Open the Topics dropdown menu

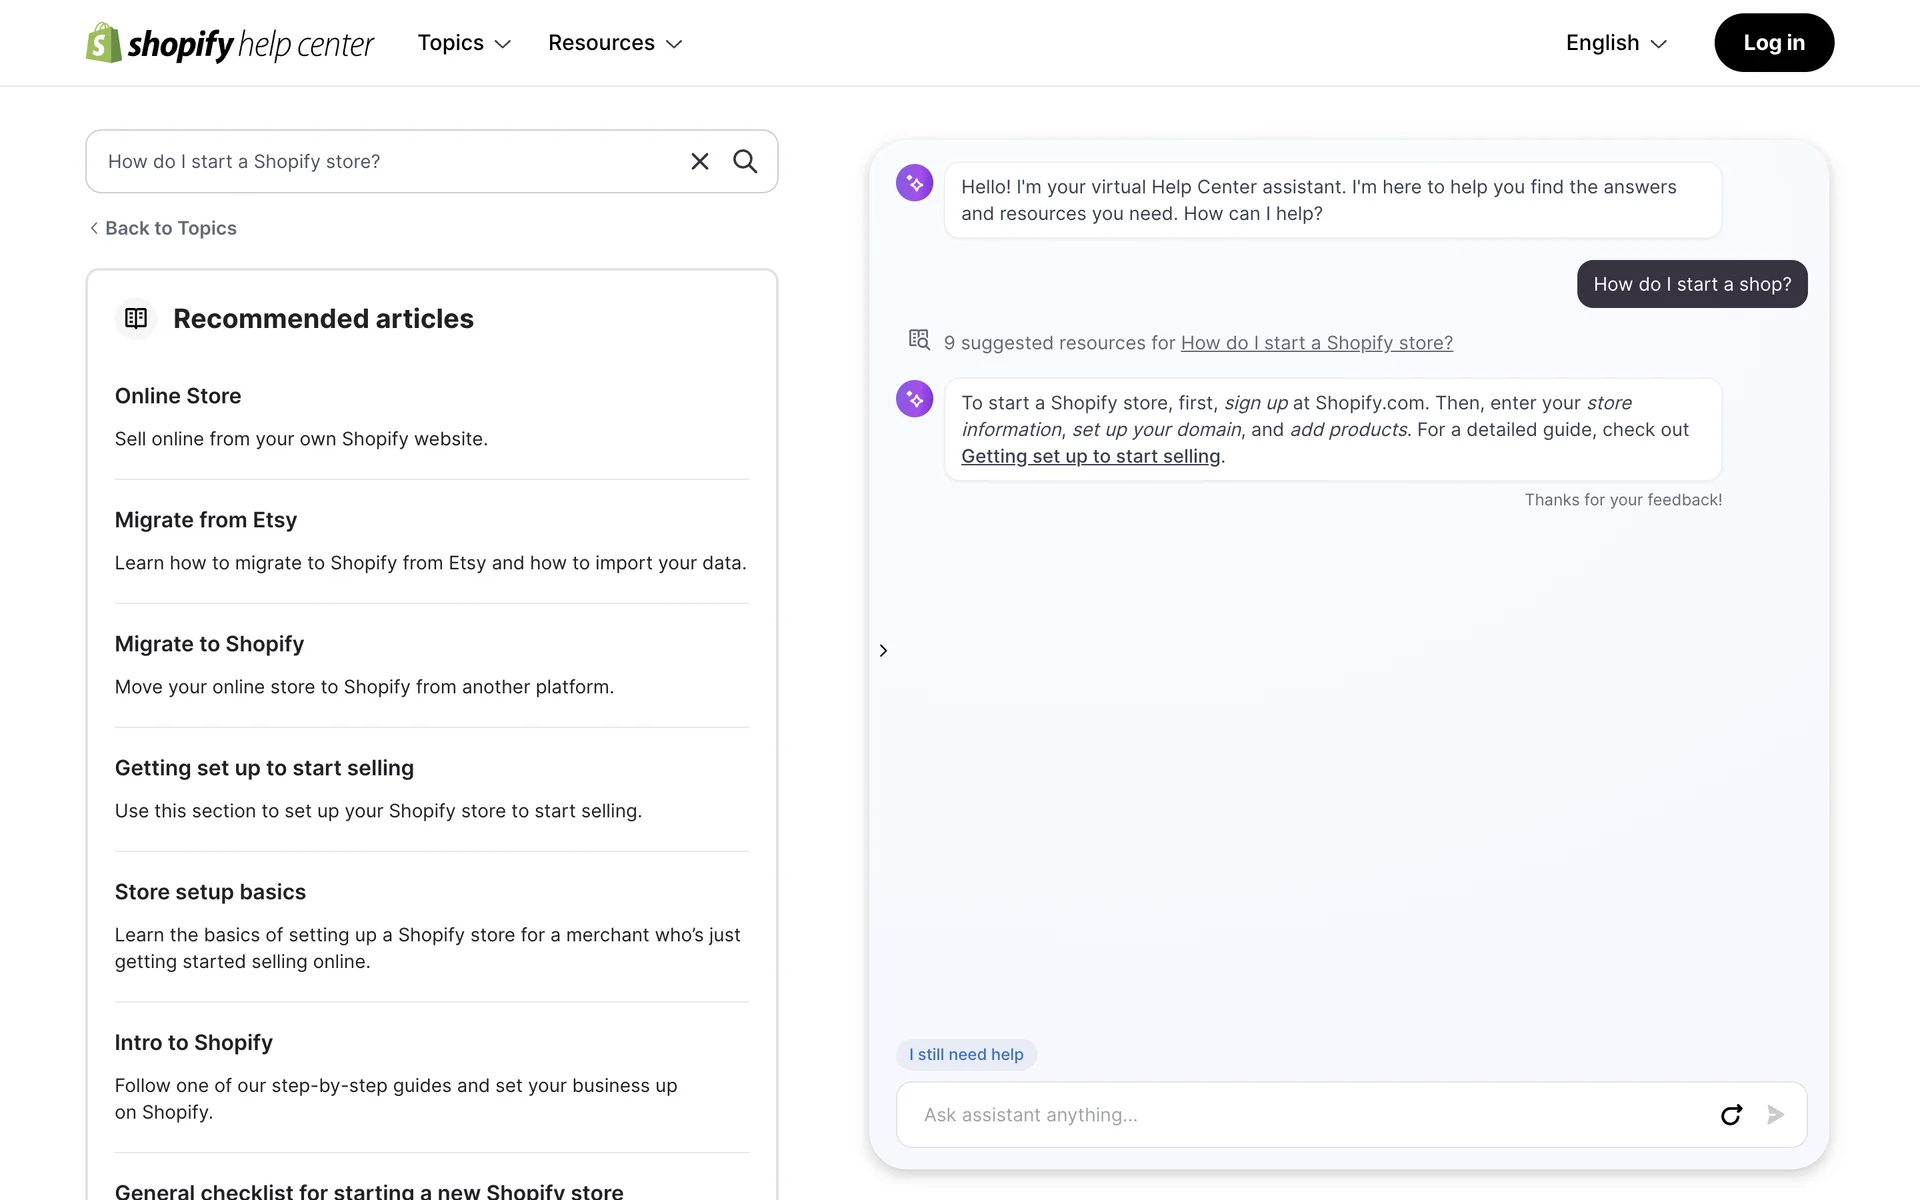point(464,43)
